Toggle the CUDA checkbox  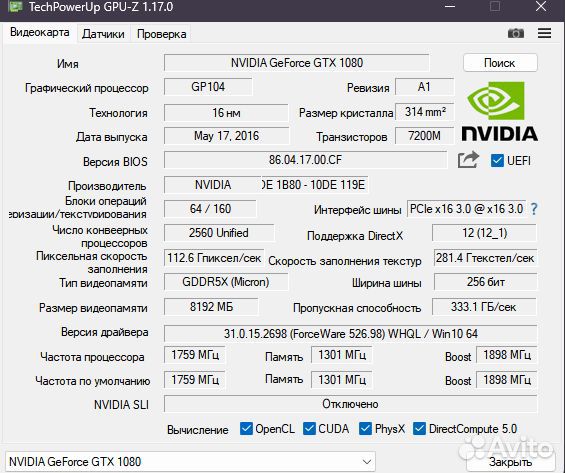(309, 429)
